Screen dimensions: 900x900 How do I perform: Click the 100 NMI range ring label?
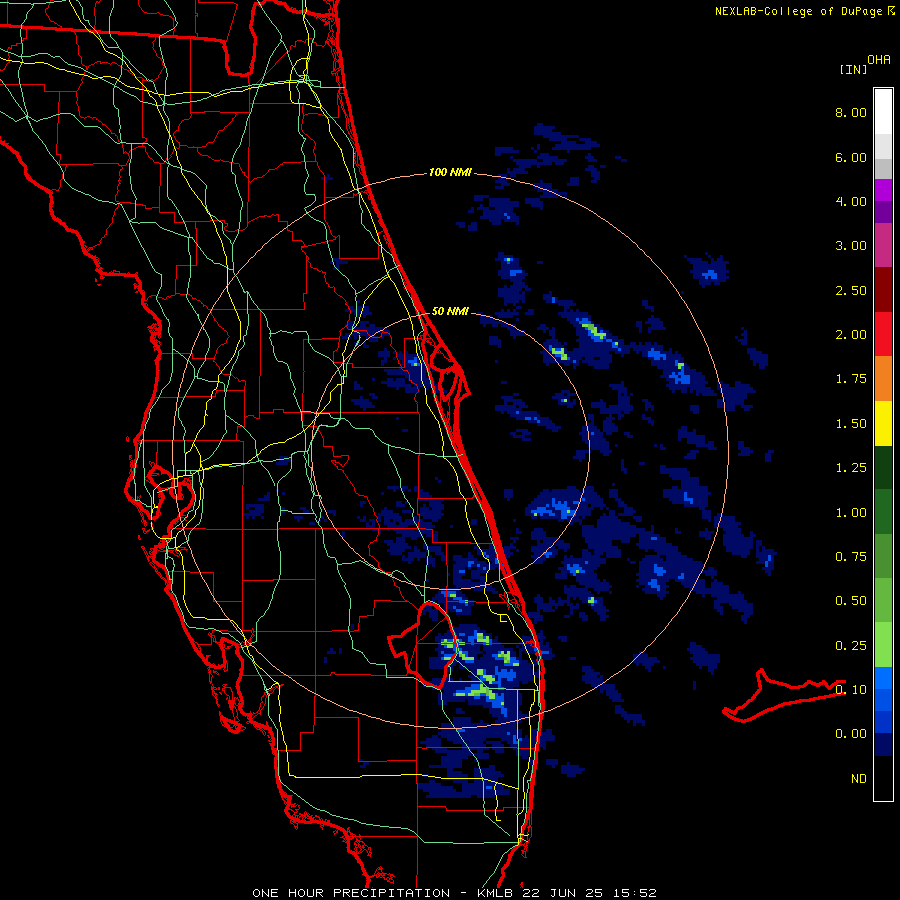click(450, 172)
